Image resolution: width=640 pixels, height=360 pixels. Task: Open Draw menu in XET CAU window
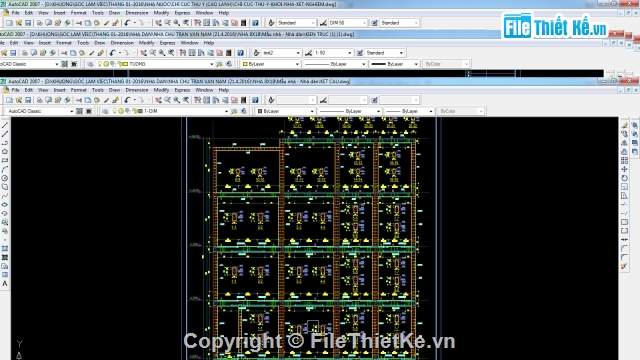pyautogui.click(x=114, y=90)
